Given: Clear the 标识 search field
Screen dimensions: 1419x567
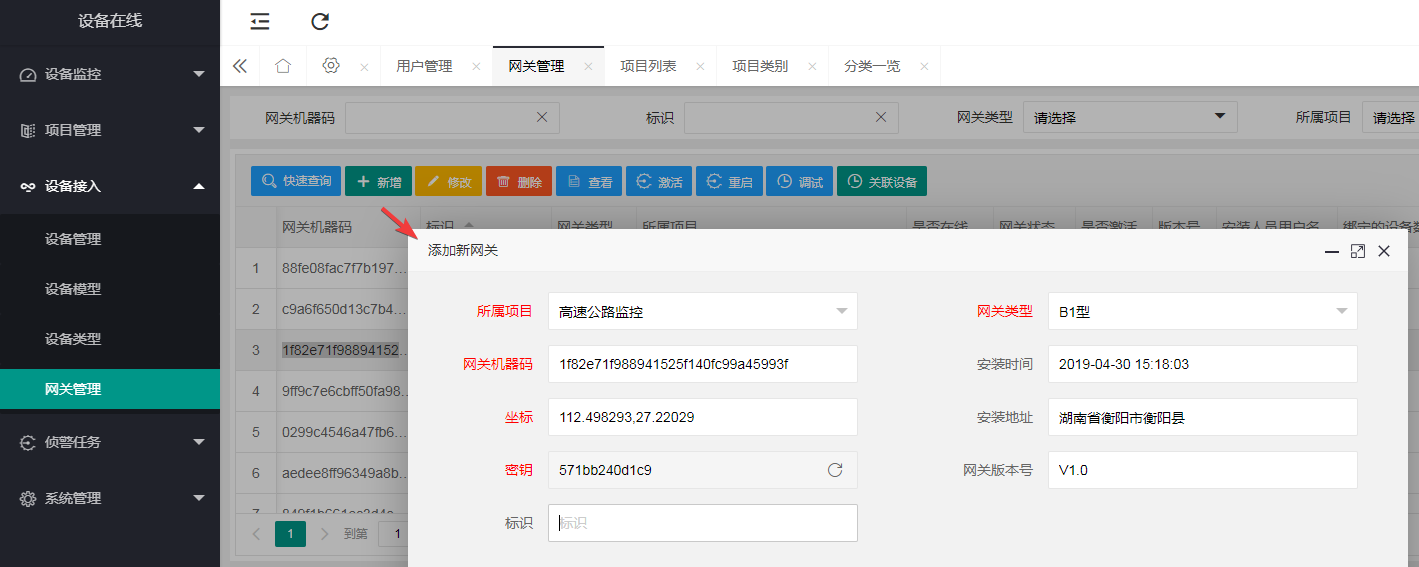Looking at the screenshot, I should pos(881,117).
